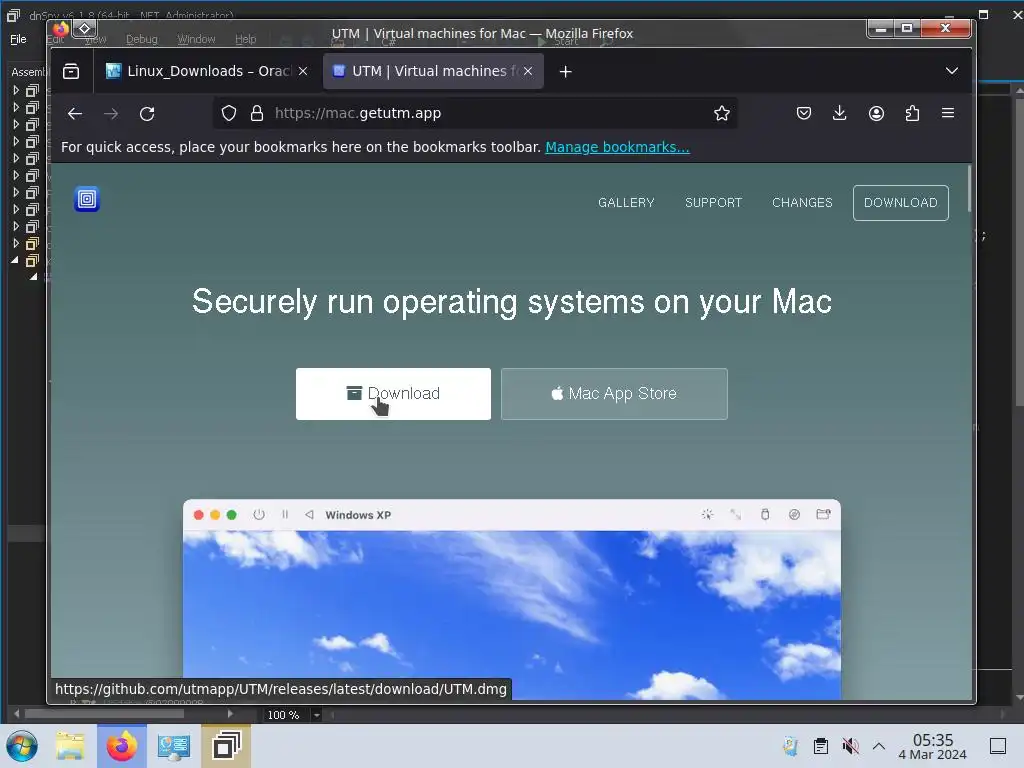
Task: Open the notification center icon
Action: (998, 746)
